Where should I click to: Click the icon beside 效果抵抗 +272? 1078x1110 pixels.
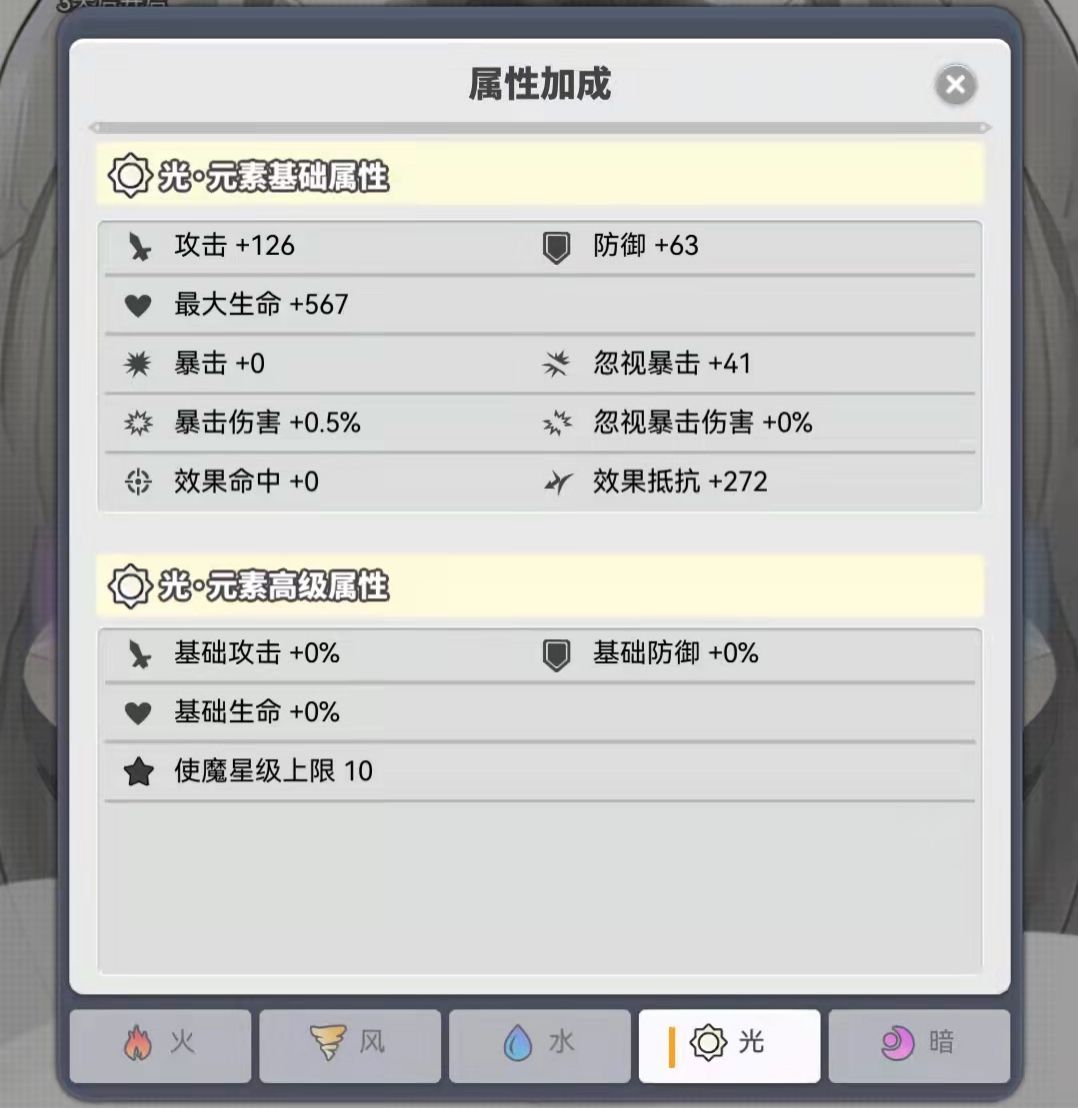[557, 482]
